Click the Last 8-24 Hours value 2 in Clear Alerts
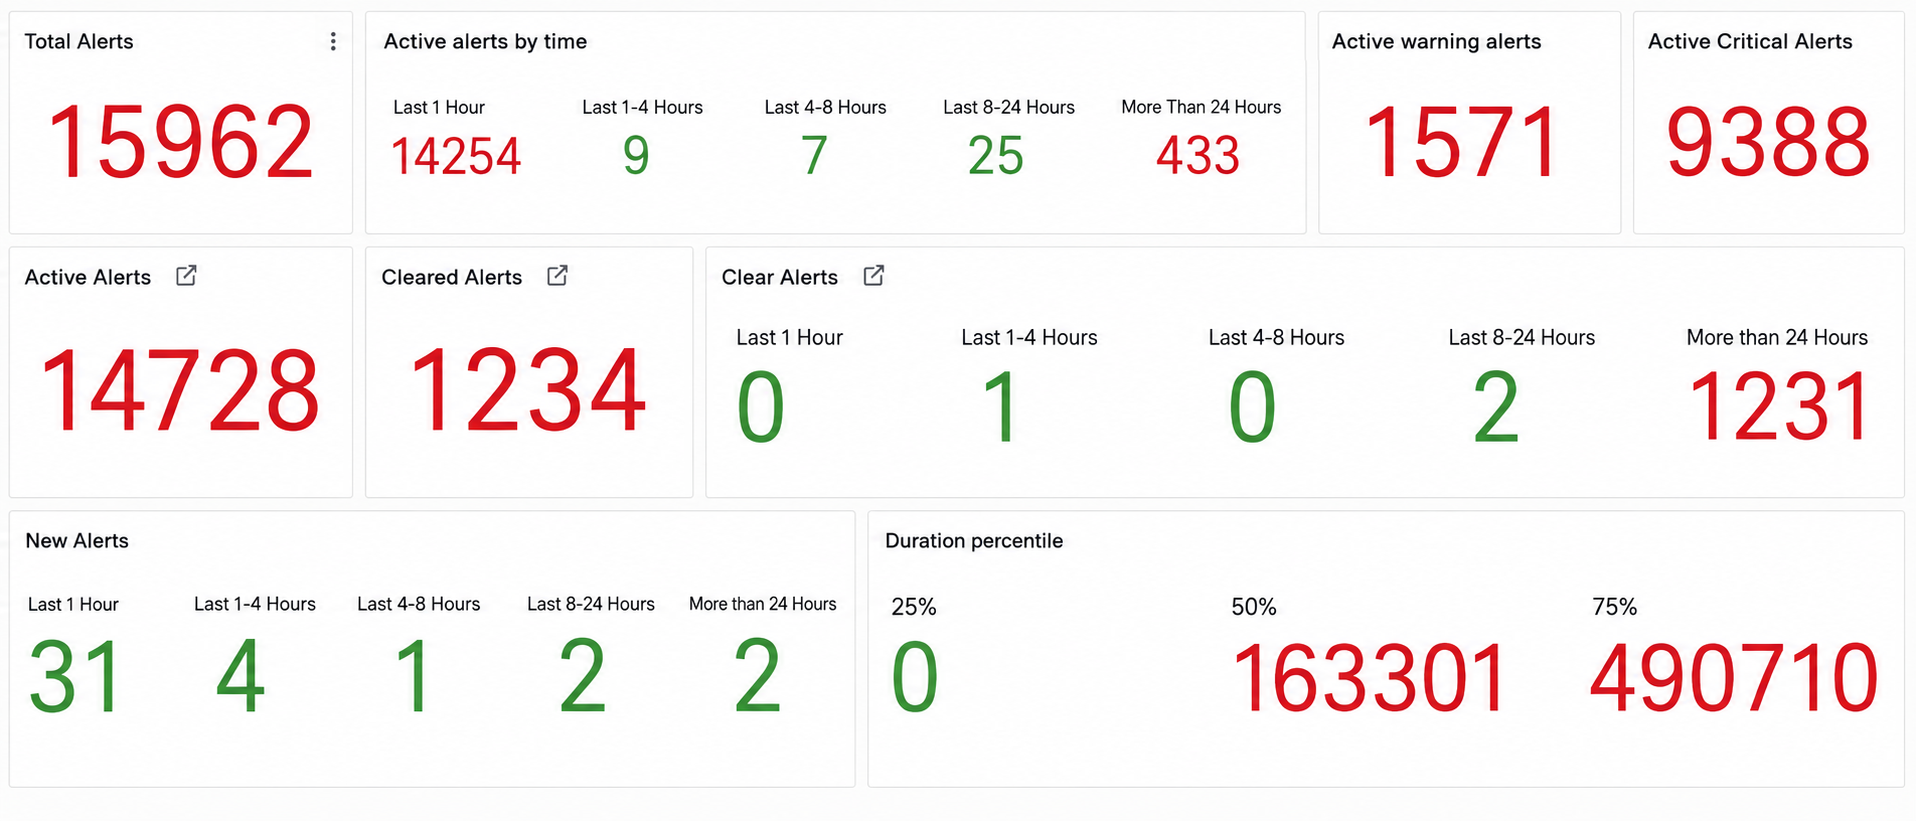 pyautogui.click(x=1496, y=408)
